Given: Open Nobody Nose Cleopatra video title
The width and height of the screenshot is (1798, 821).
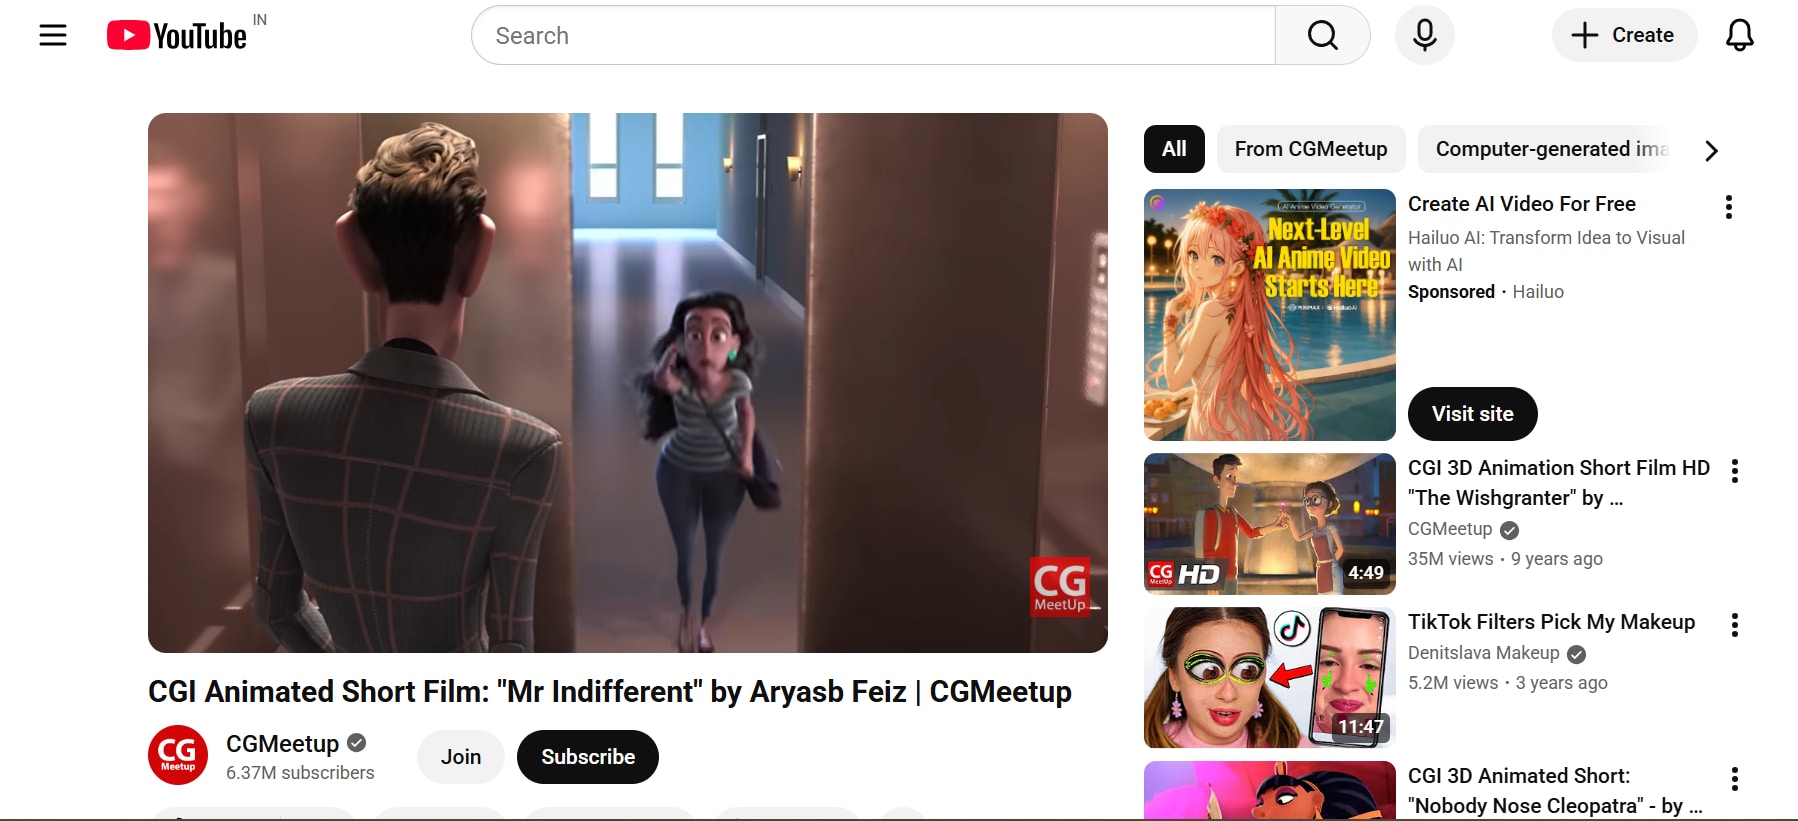Looking at the screenshot, I should 1555,791.
